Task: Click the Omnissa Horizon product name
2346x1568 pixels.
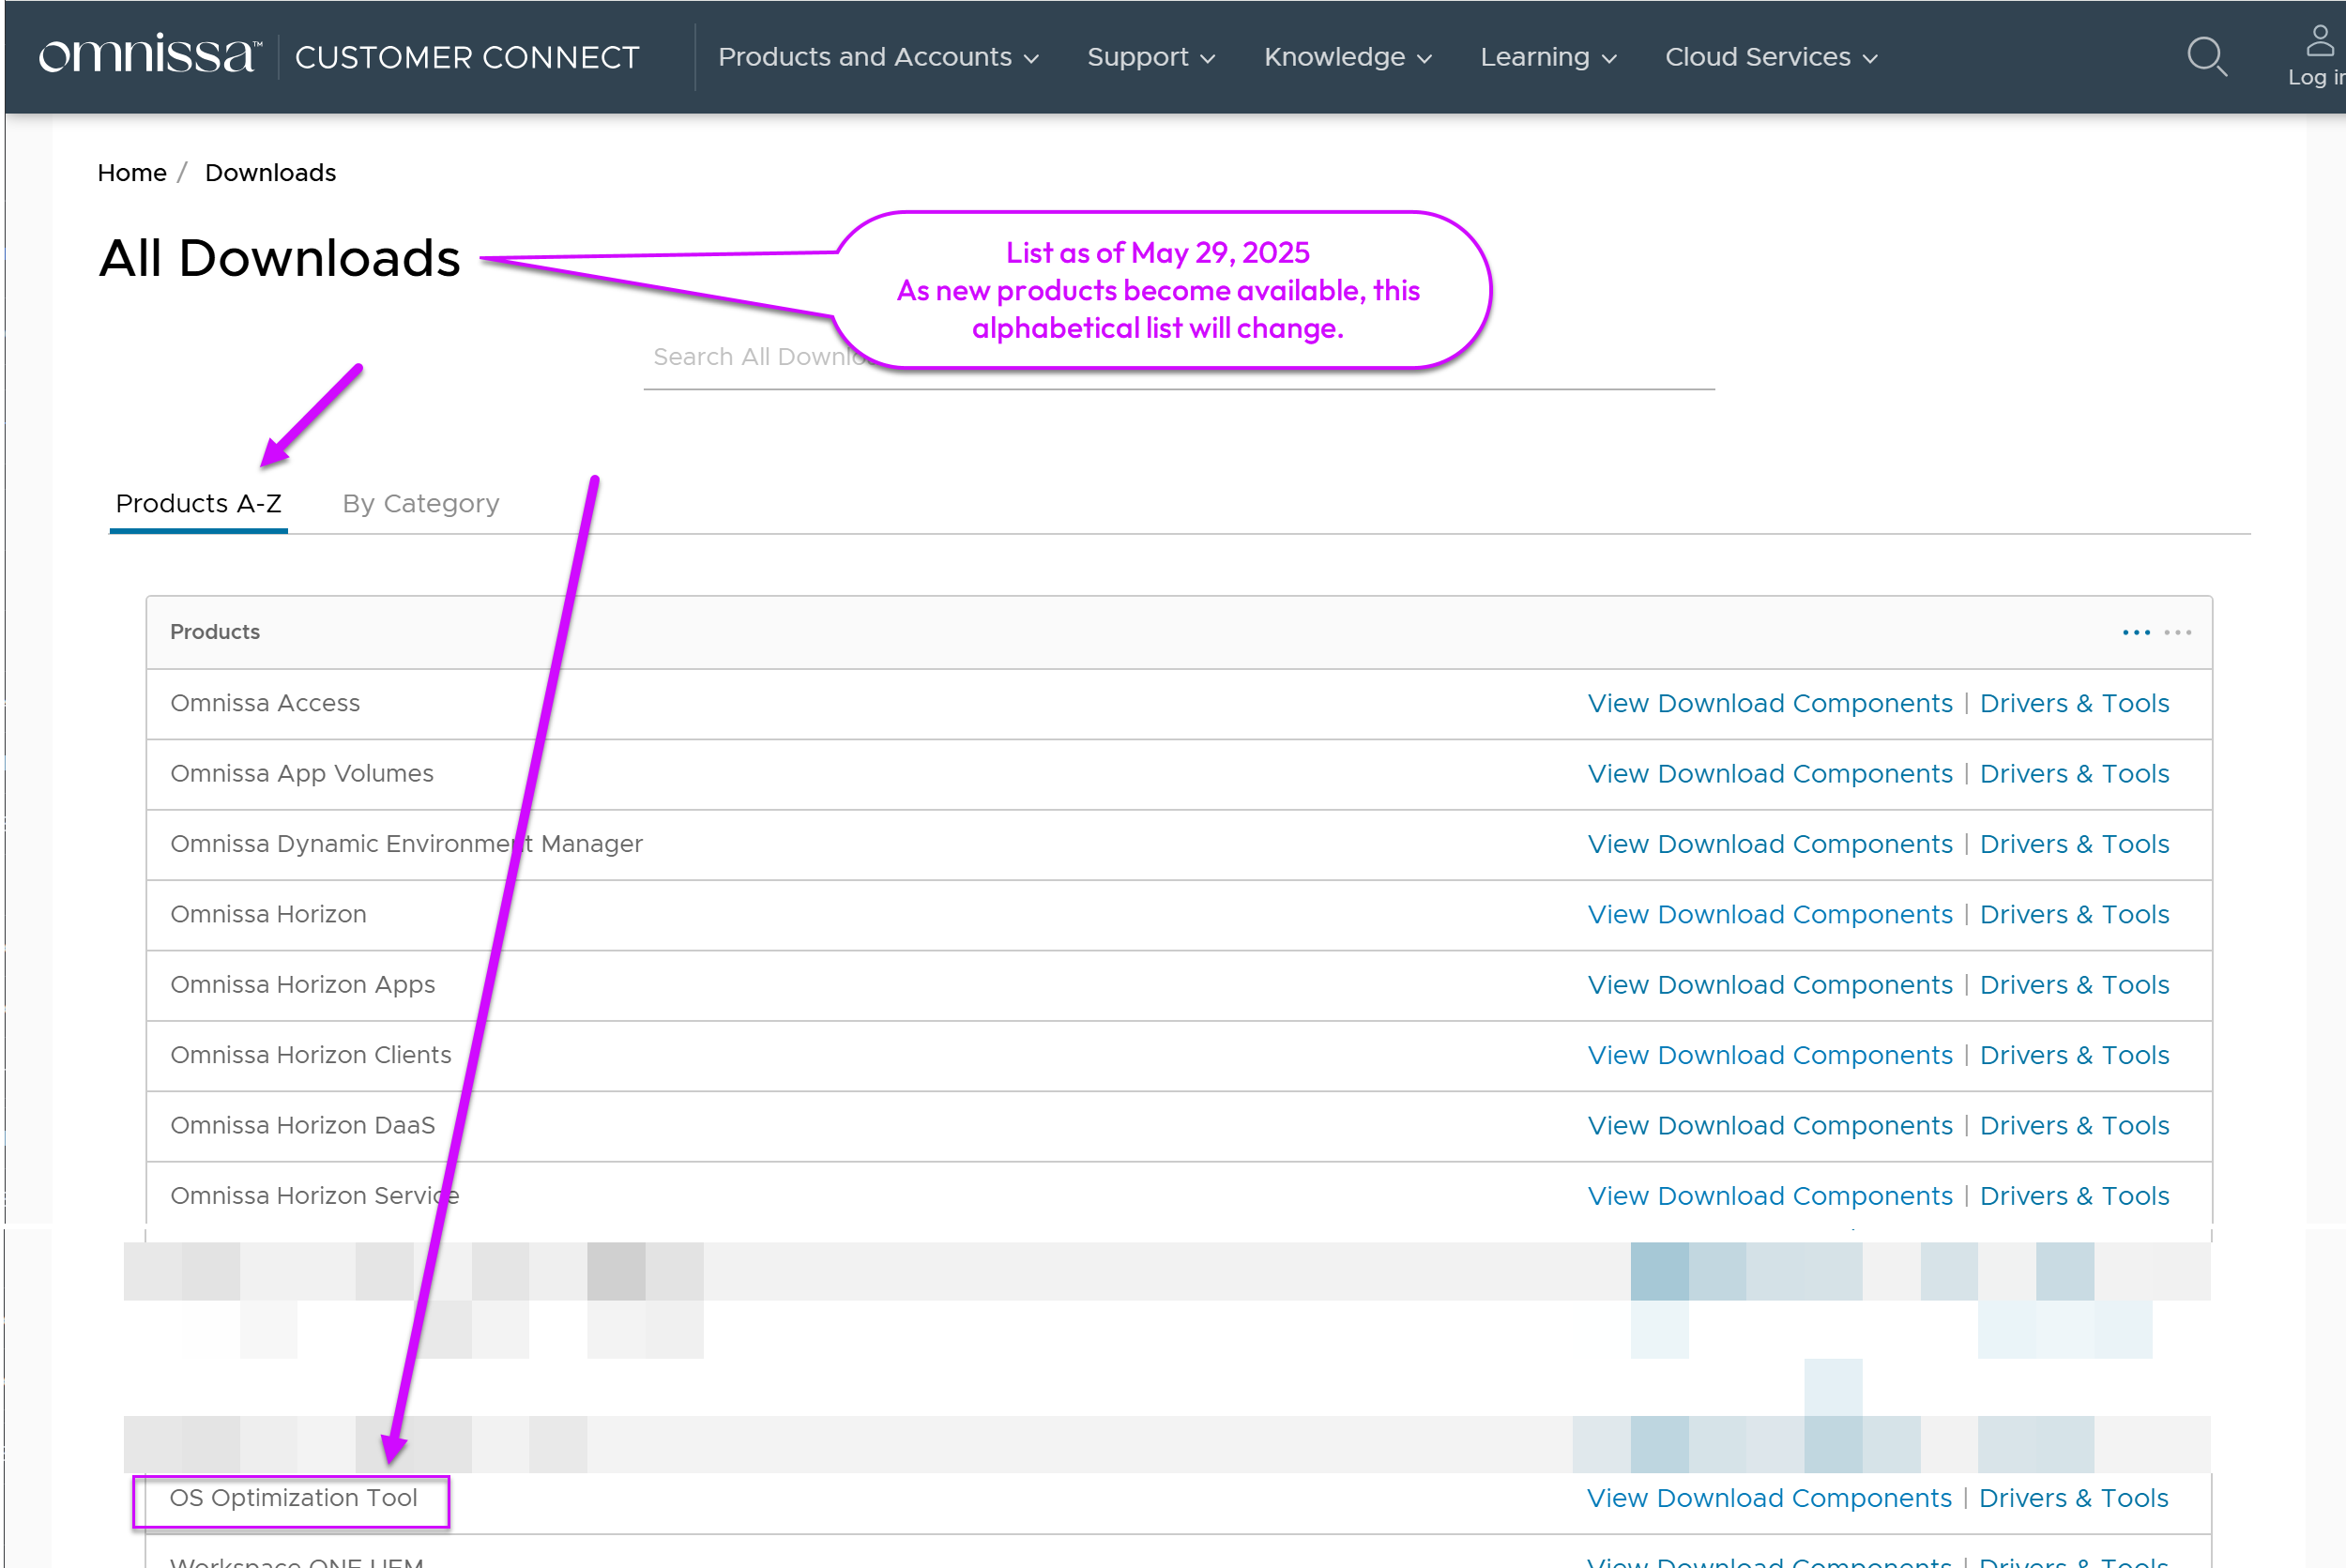Action: click(268, 914)
